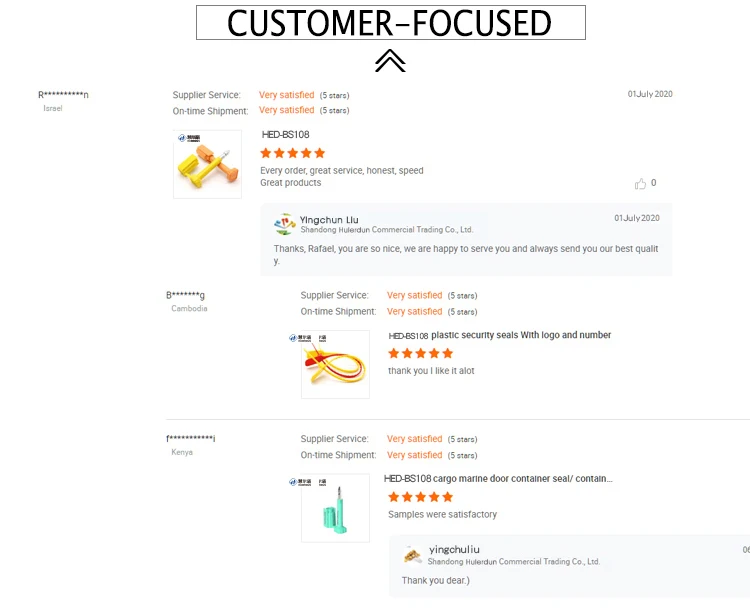
Task: Click reviewer name R**********n from Israel
Action: tap(63, 95)
